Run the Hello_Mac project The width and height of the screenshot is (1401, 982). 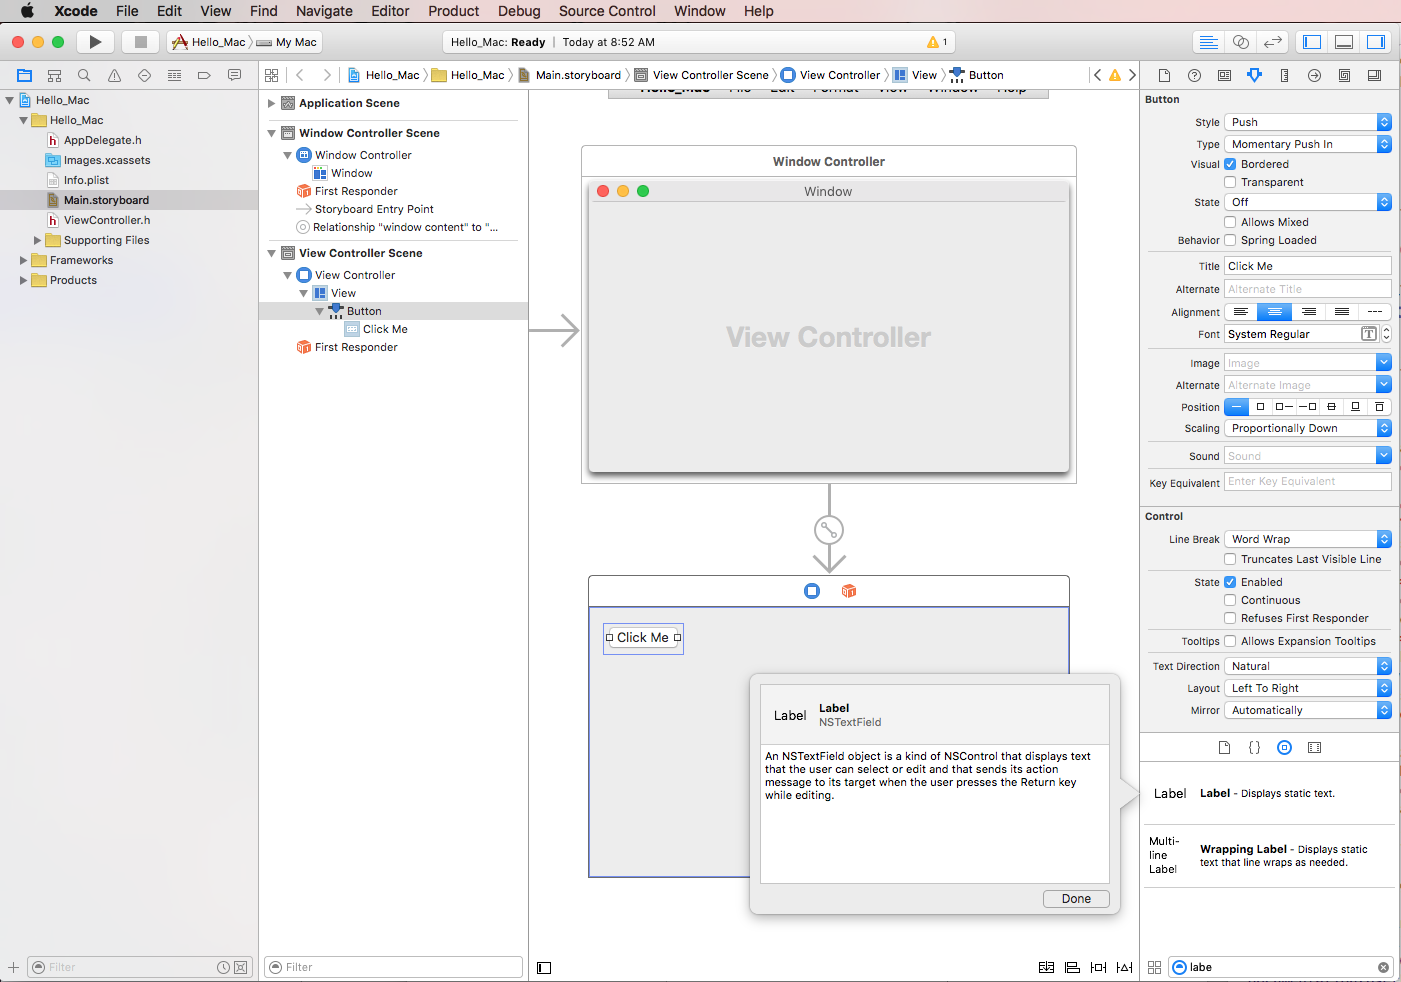pos(95,41)
